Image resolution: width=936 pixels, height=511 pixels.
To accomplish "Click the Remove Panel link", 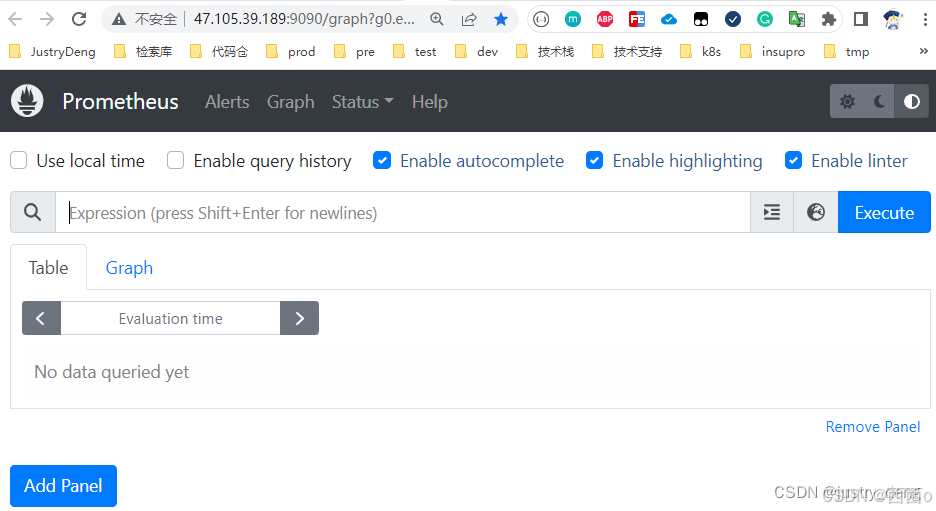I will (x=873, y=427).
